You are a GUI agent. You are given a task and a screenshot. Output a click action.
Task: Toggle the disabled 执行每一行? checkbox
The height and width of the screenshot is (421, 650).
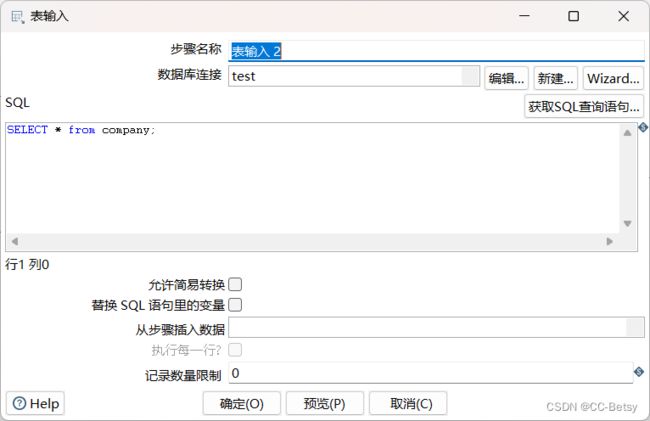pyautogui.click(x=235, y=350)
